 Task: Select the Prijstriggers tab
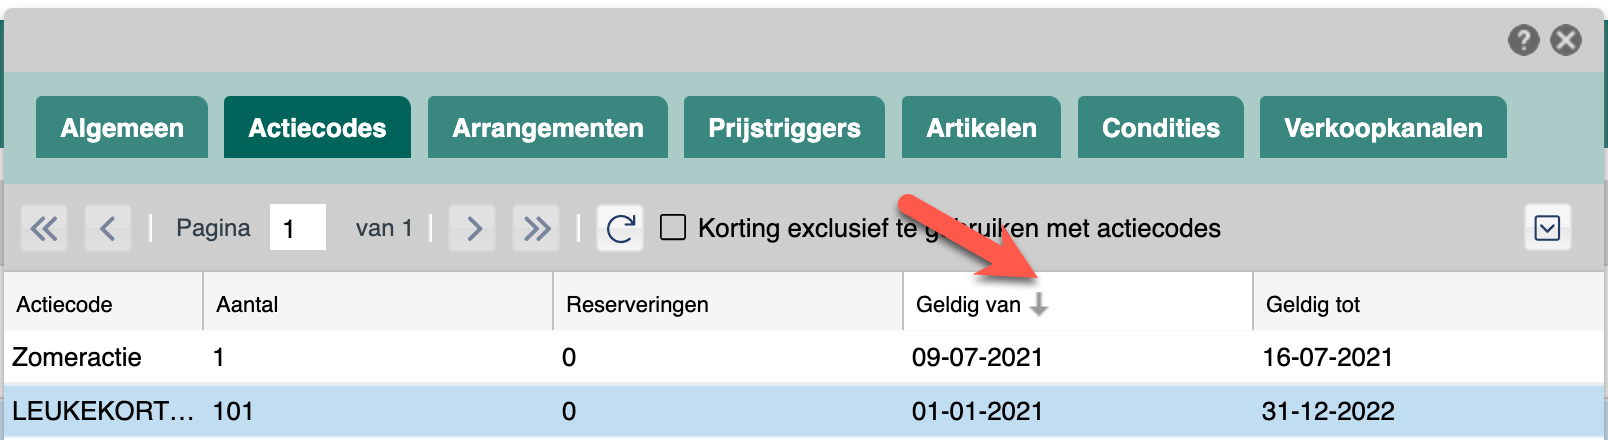(784, 127)
